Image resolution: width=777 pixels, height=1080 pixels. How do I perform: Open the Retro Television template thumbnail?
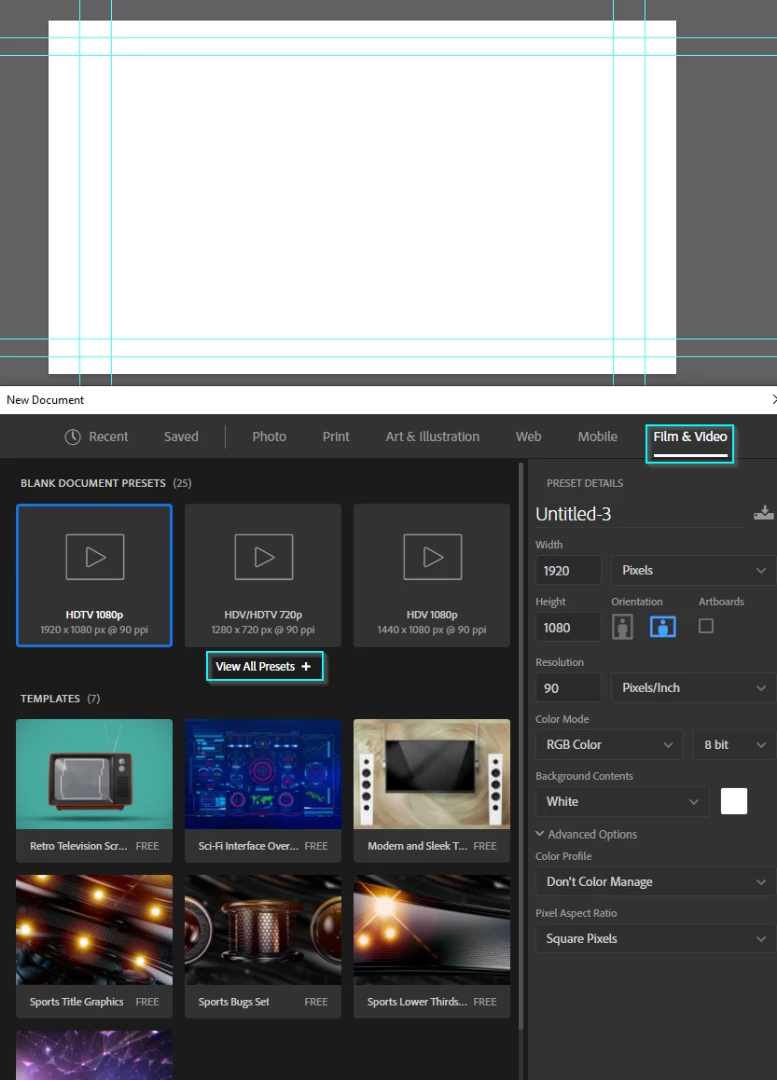click(x=94, y=774)
